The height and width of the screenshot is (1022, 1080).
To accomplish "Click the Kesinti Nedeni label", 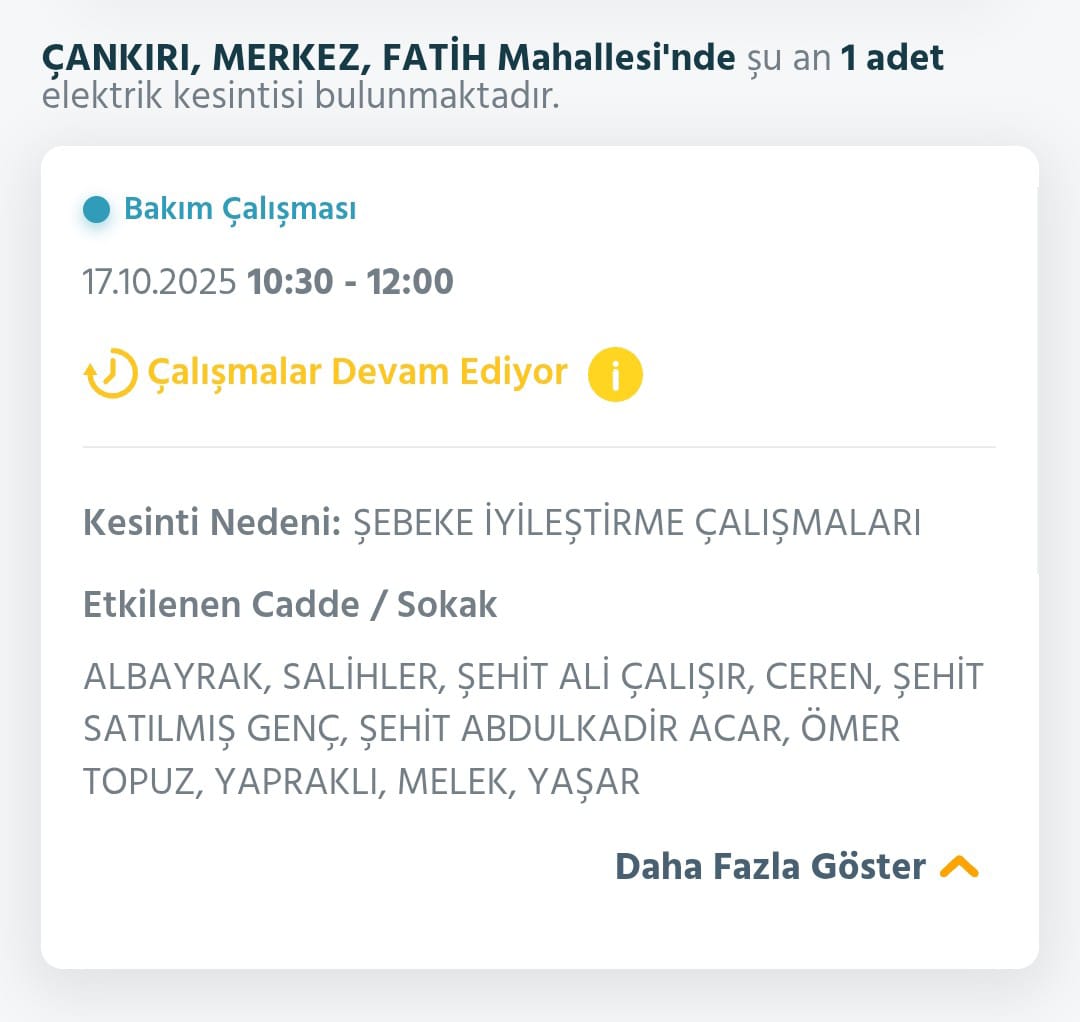I will click(x=213, y=523).
